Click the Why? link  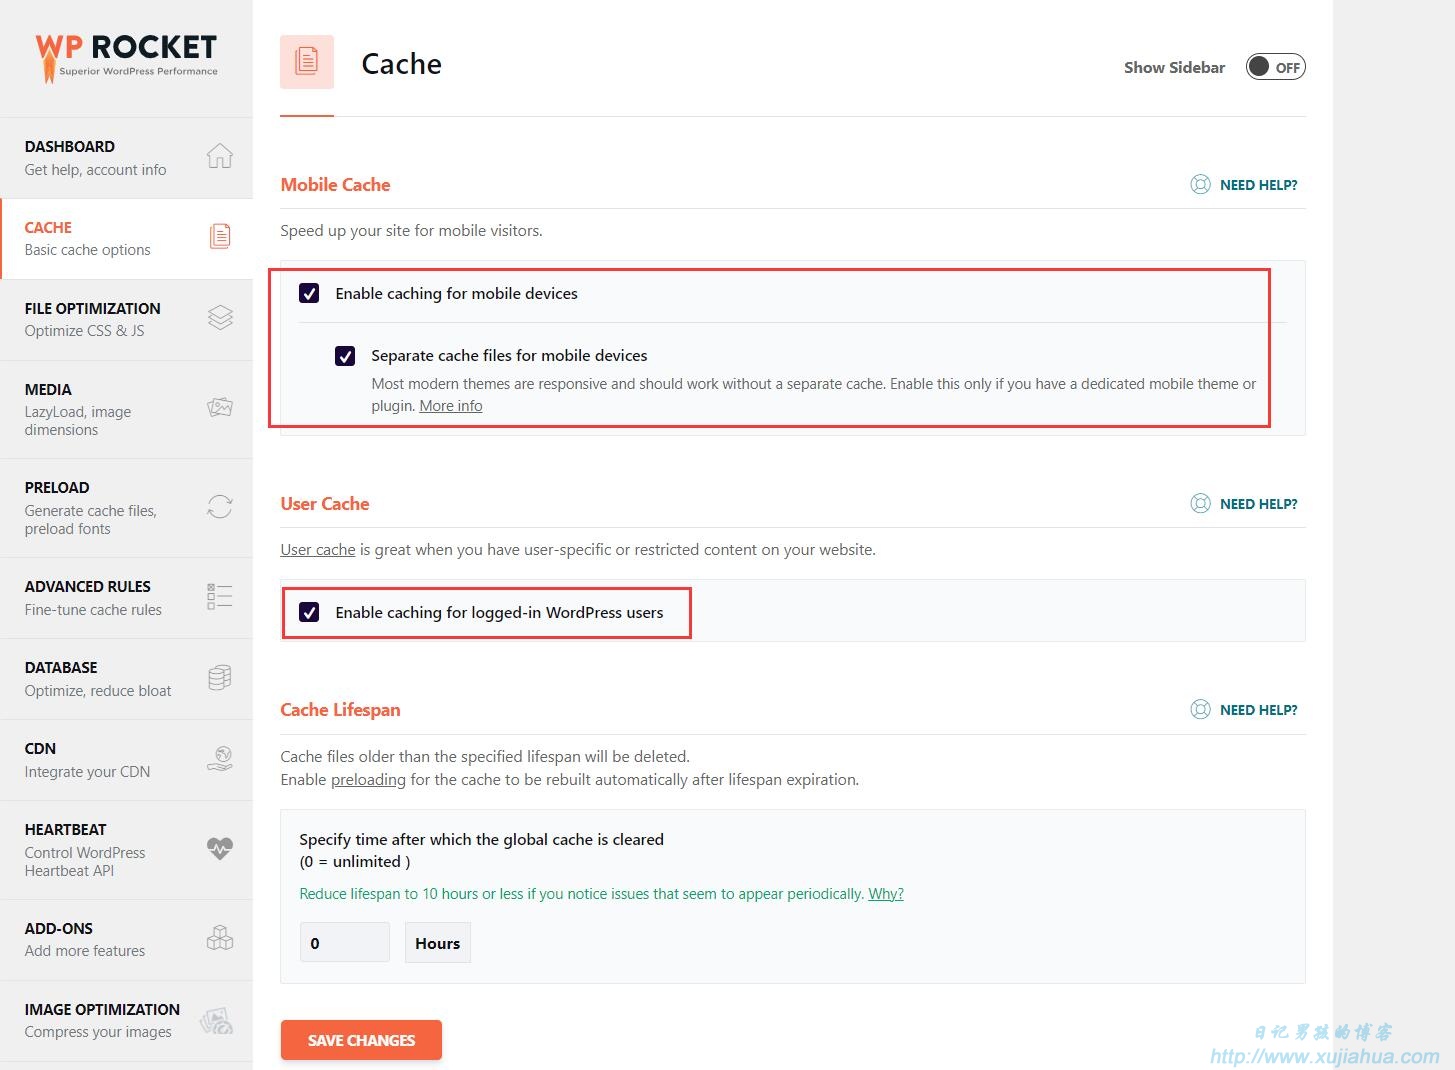(x=886, y=894)
